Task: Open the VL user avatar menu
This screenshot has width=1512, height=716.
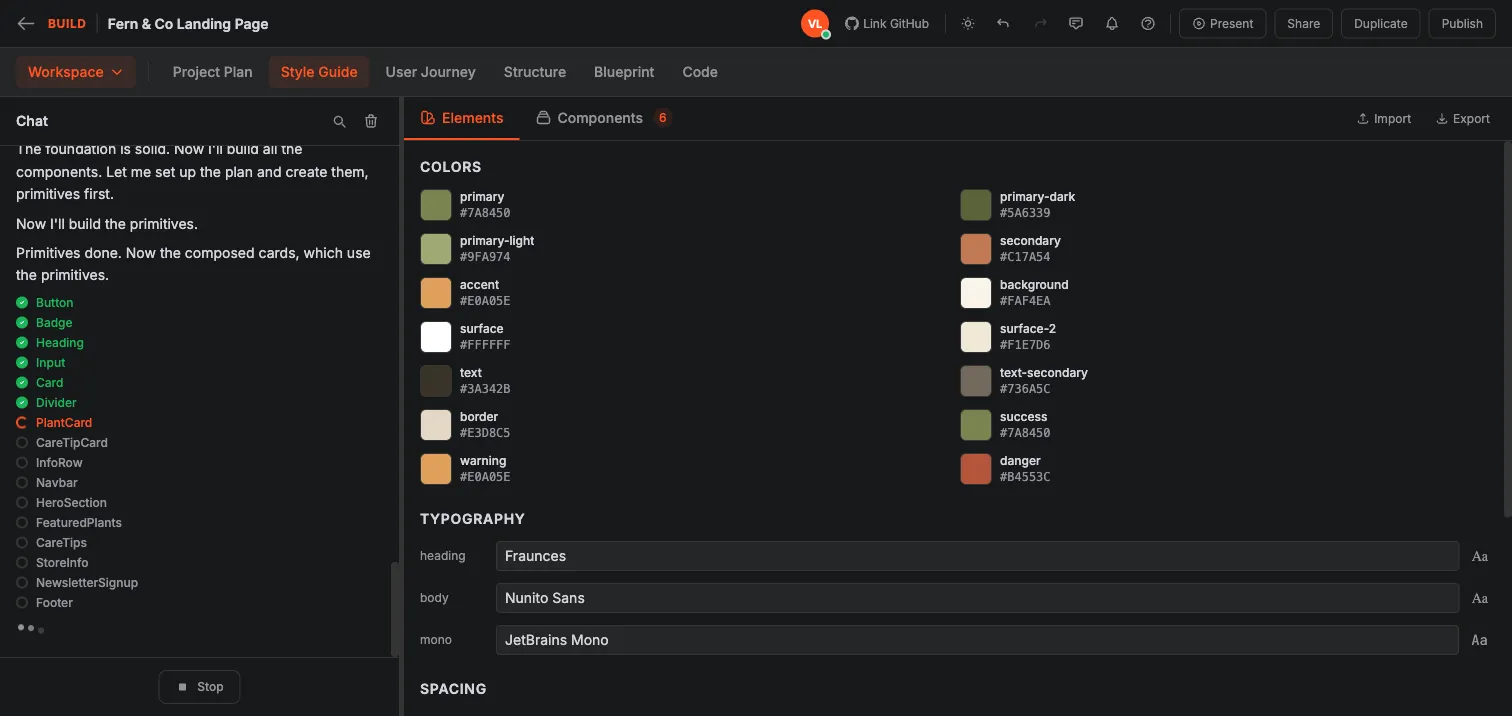Action: point(815,24)
